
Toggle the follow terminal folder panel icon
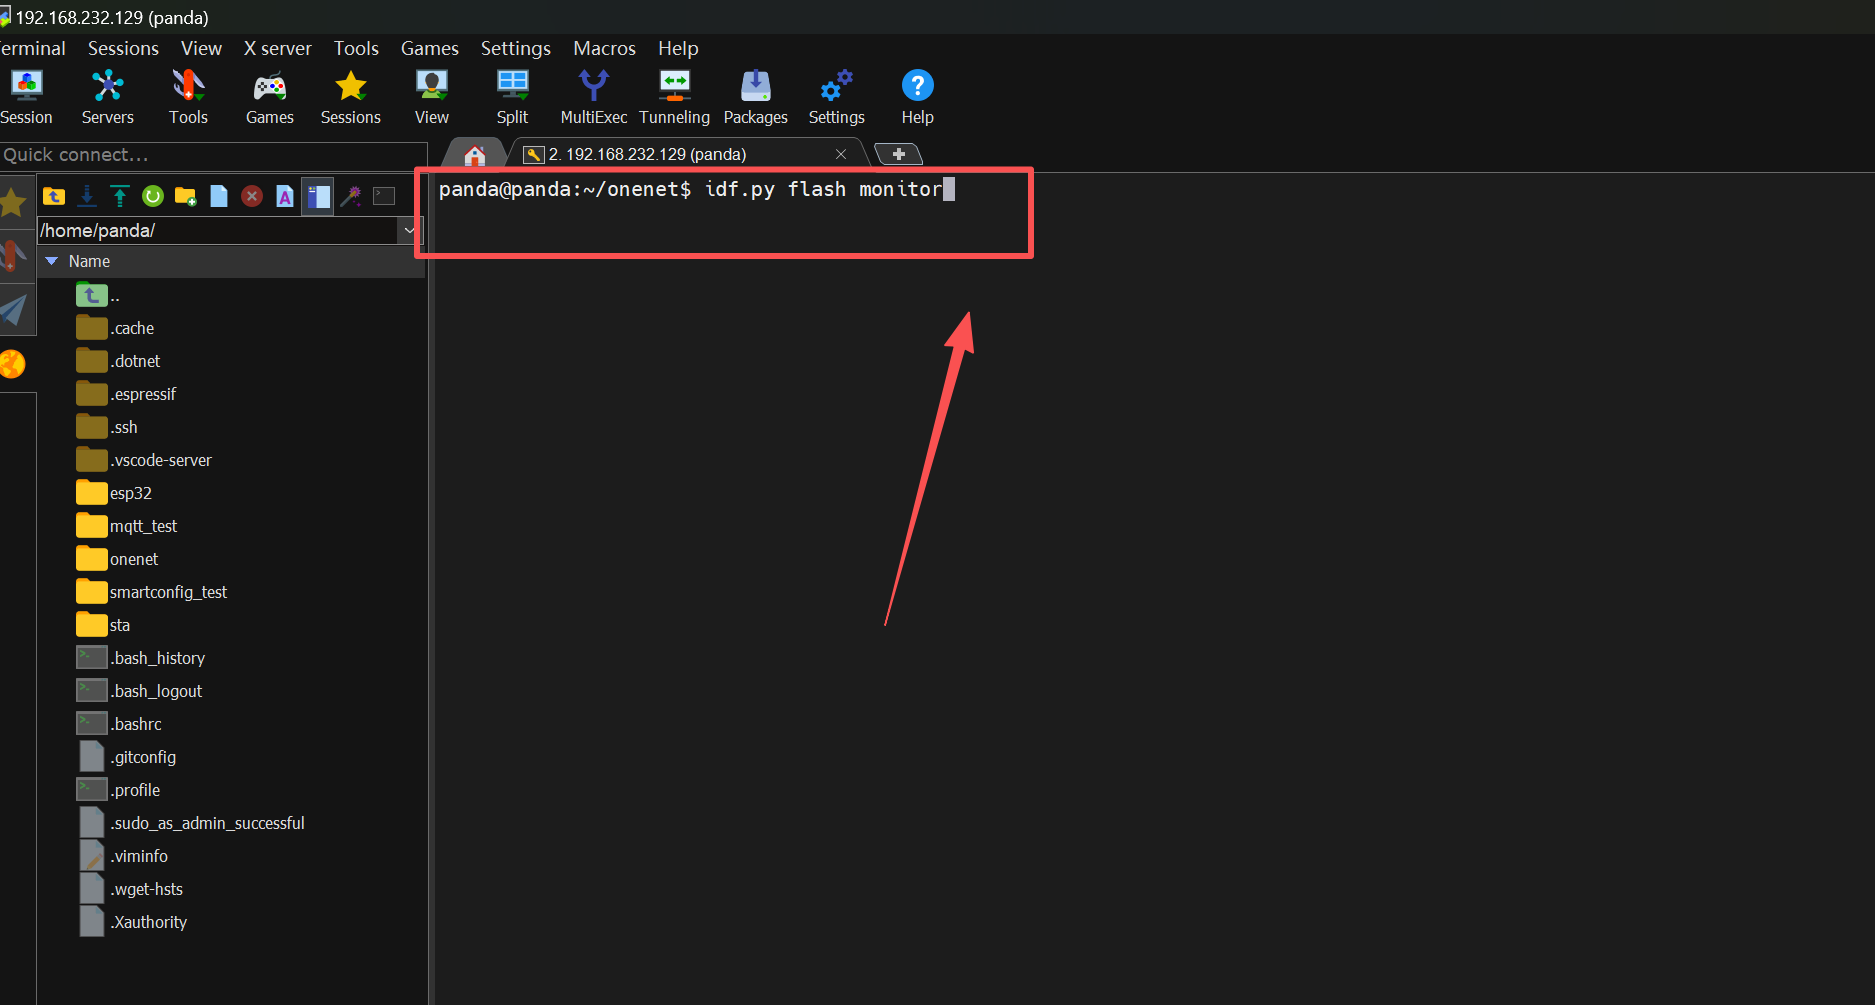(318, 196)
